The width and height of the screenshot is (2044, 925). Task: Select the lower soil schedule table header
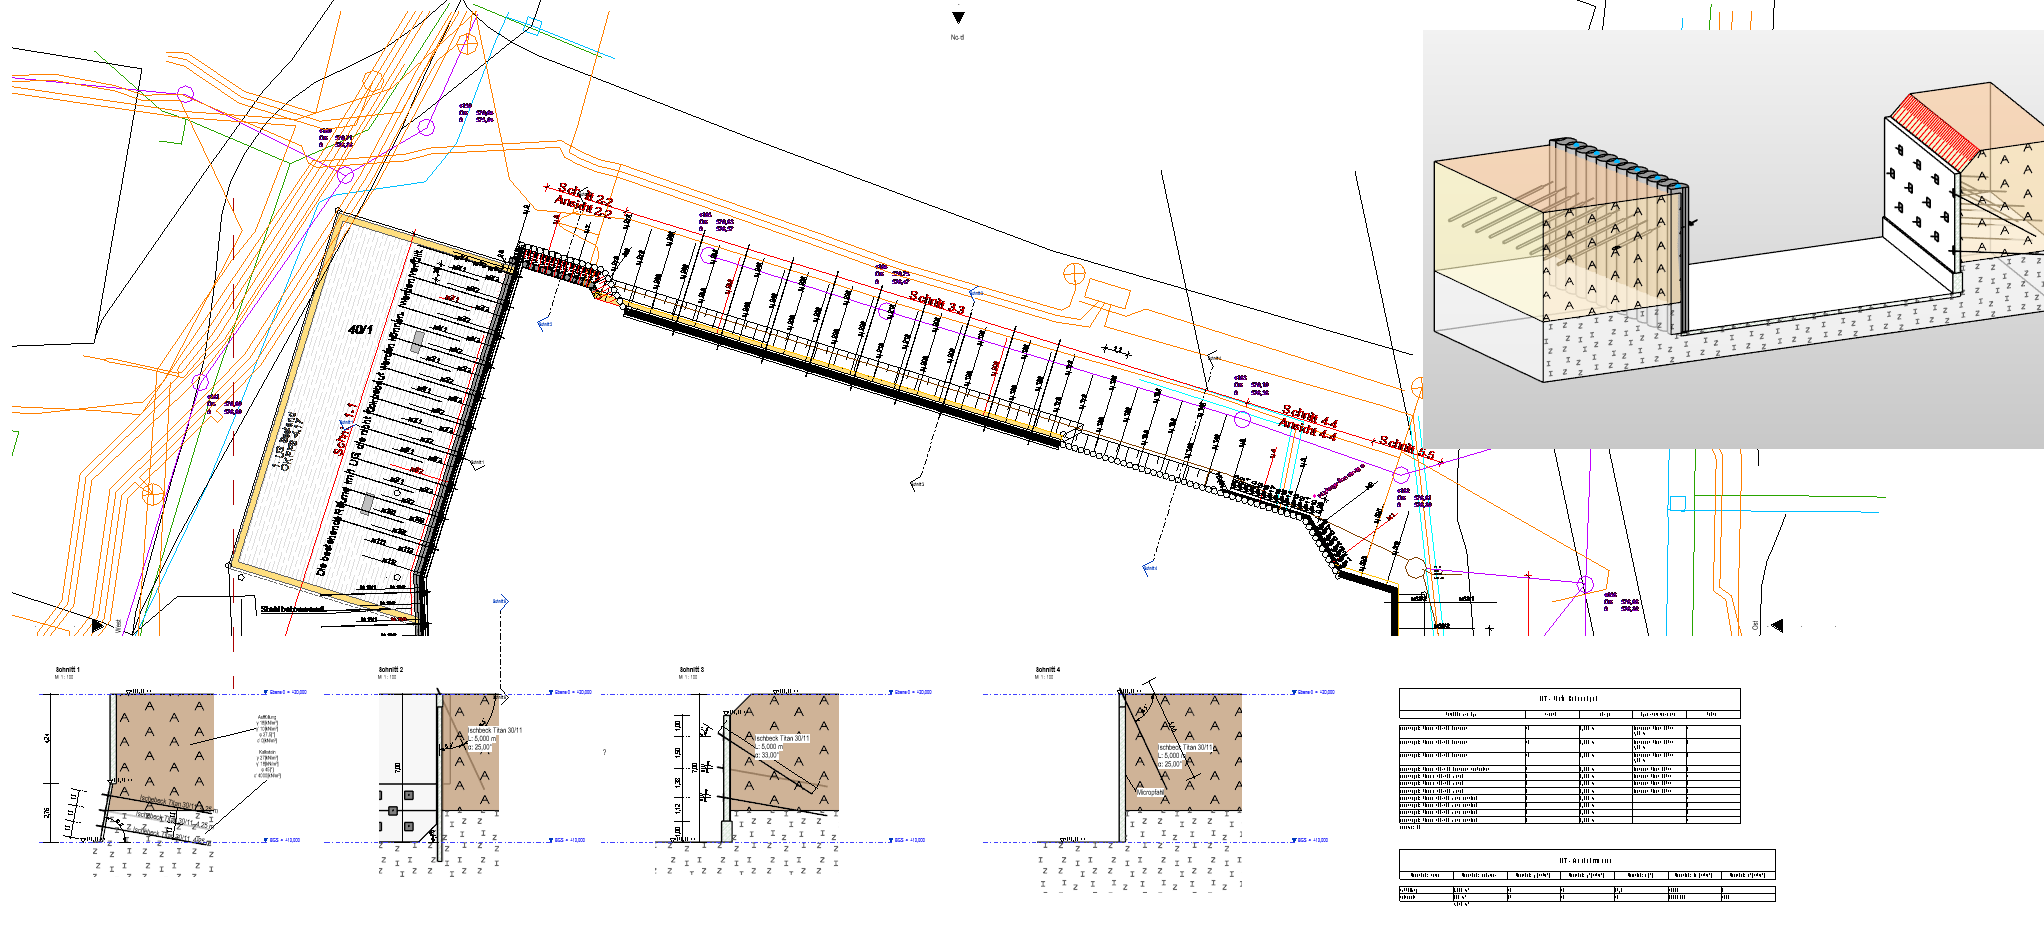pyautogui.click(x=1586, y=860)
